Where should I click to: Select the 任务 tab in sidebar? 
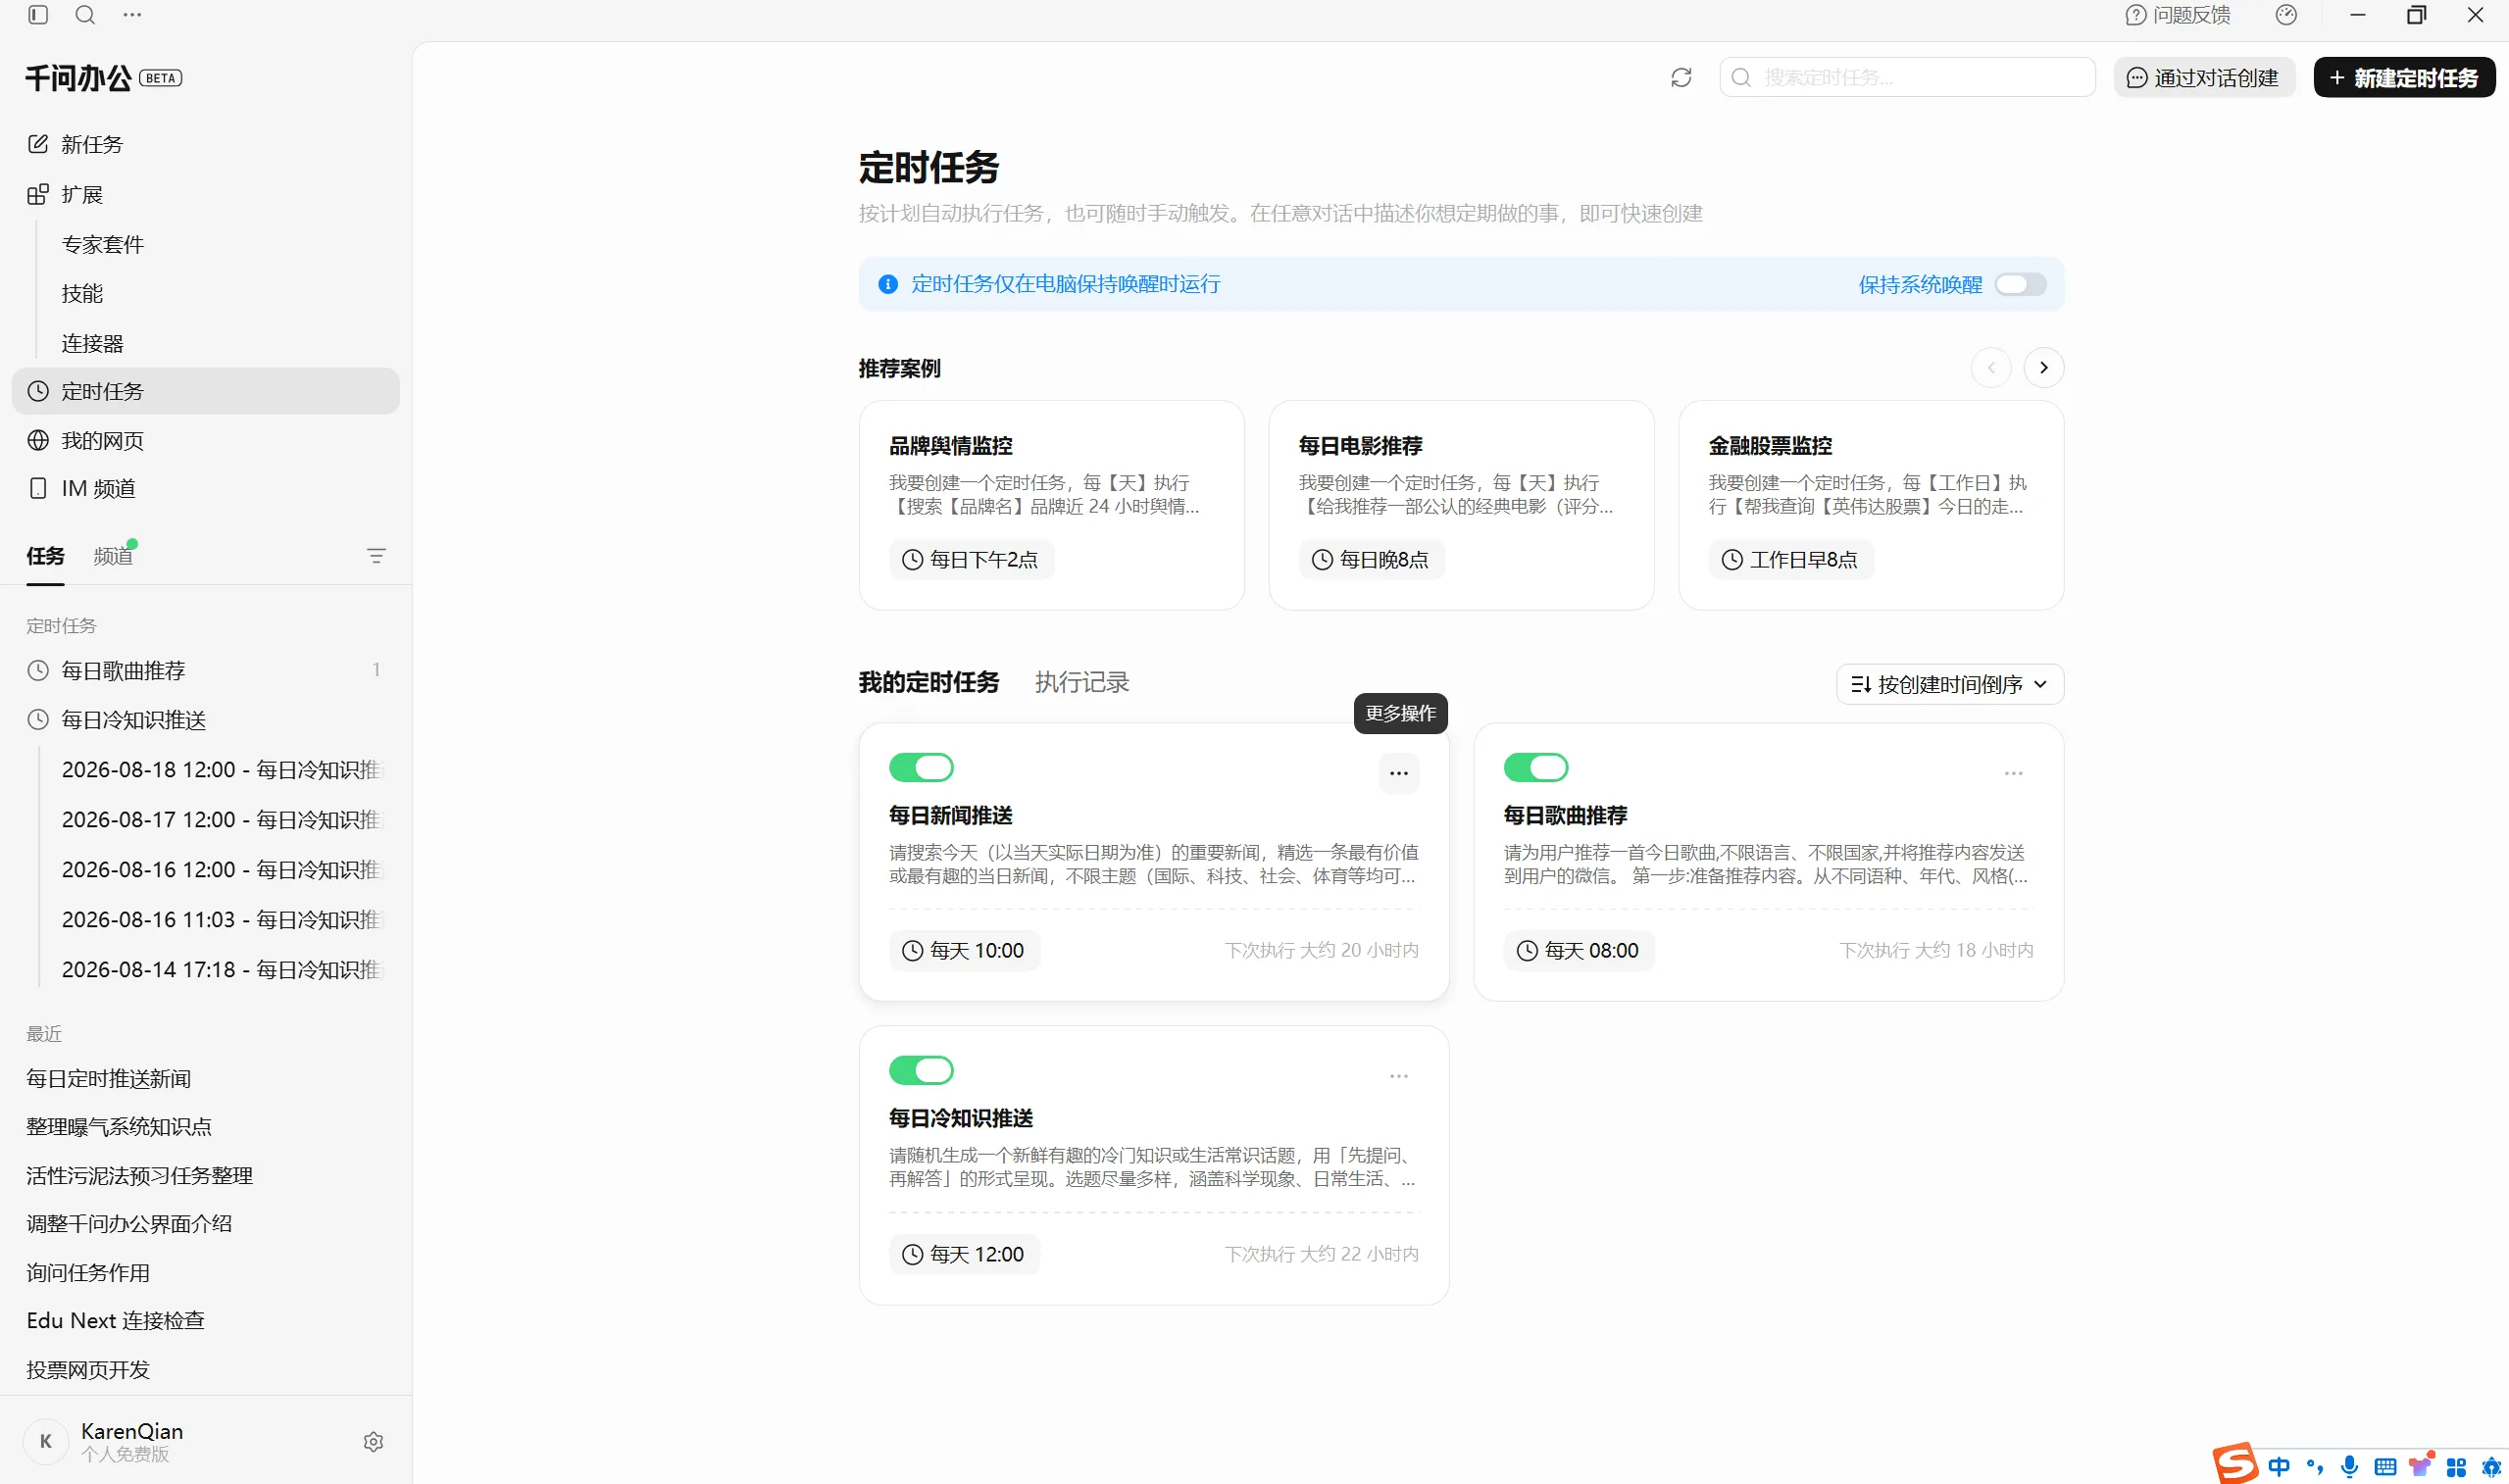pos(45,556)
